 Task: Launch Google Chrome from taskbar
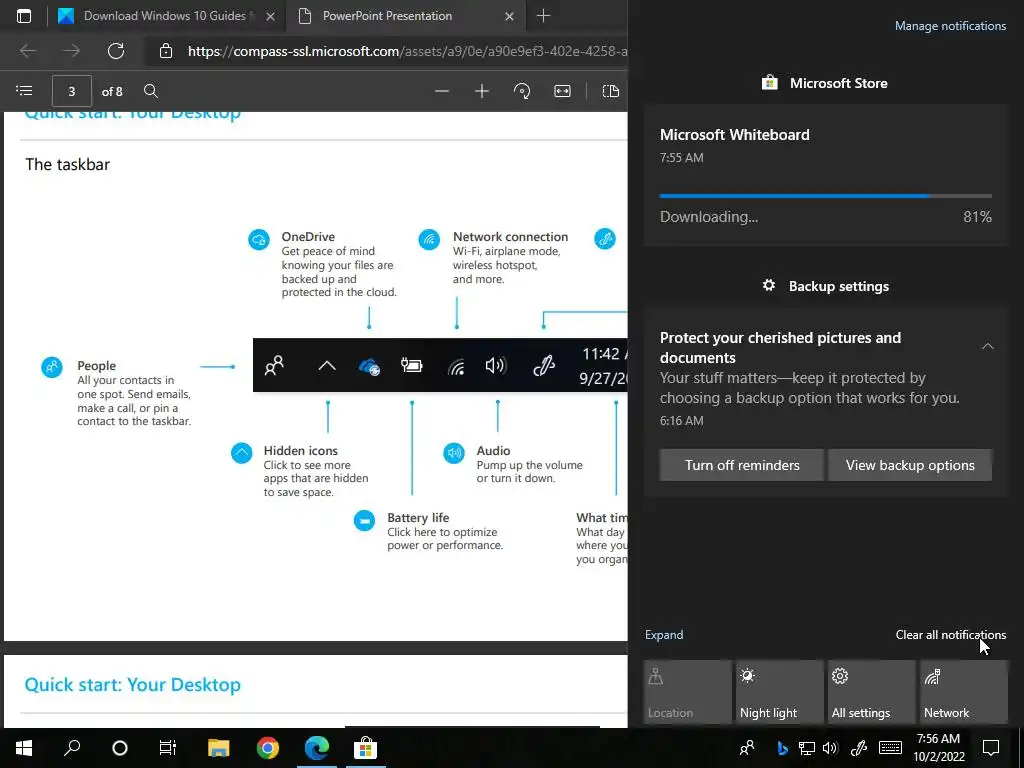(x=268, y=748)
